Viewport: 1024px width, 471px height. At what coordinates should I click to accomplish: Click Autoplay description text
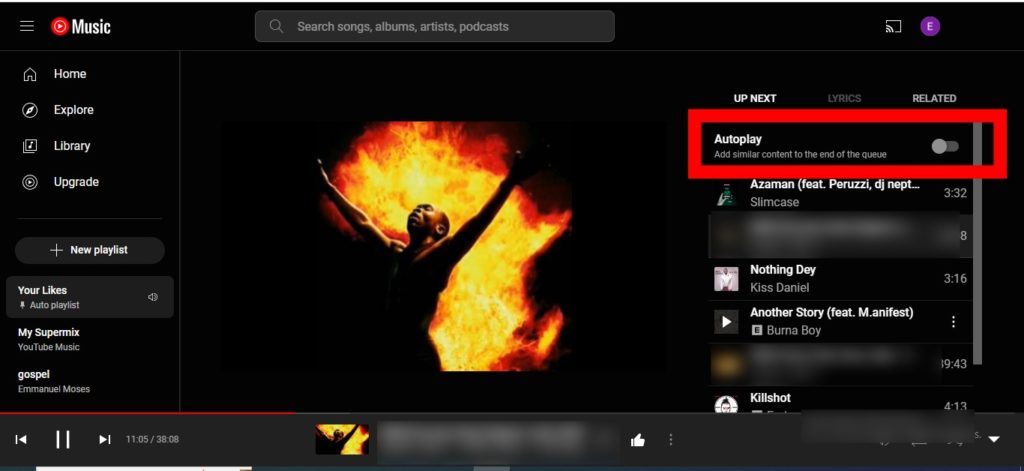point(800,155)
